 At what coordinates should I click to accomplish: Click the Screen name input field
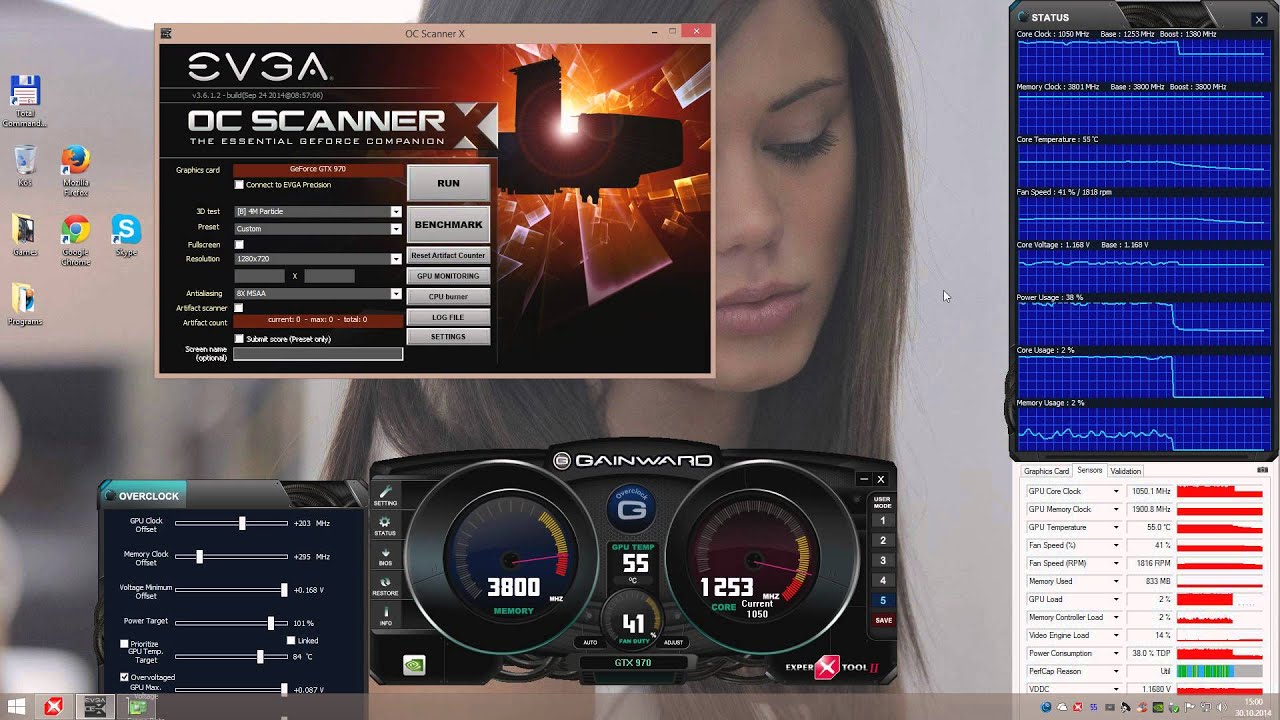coord(318,354)
